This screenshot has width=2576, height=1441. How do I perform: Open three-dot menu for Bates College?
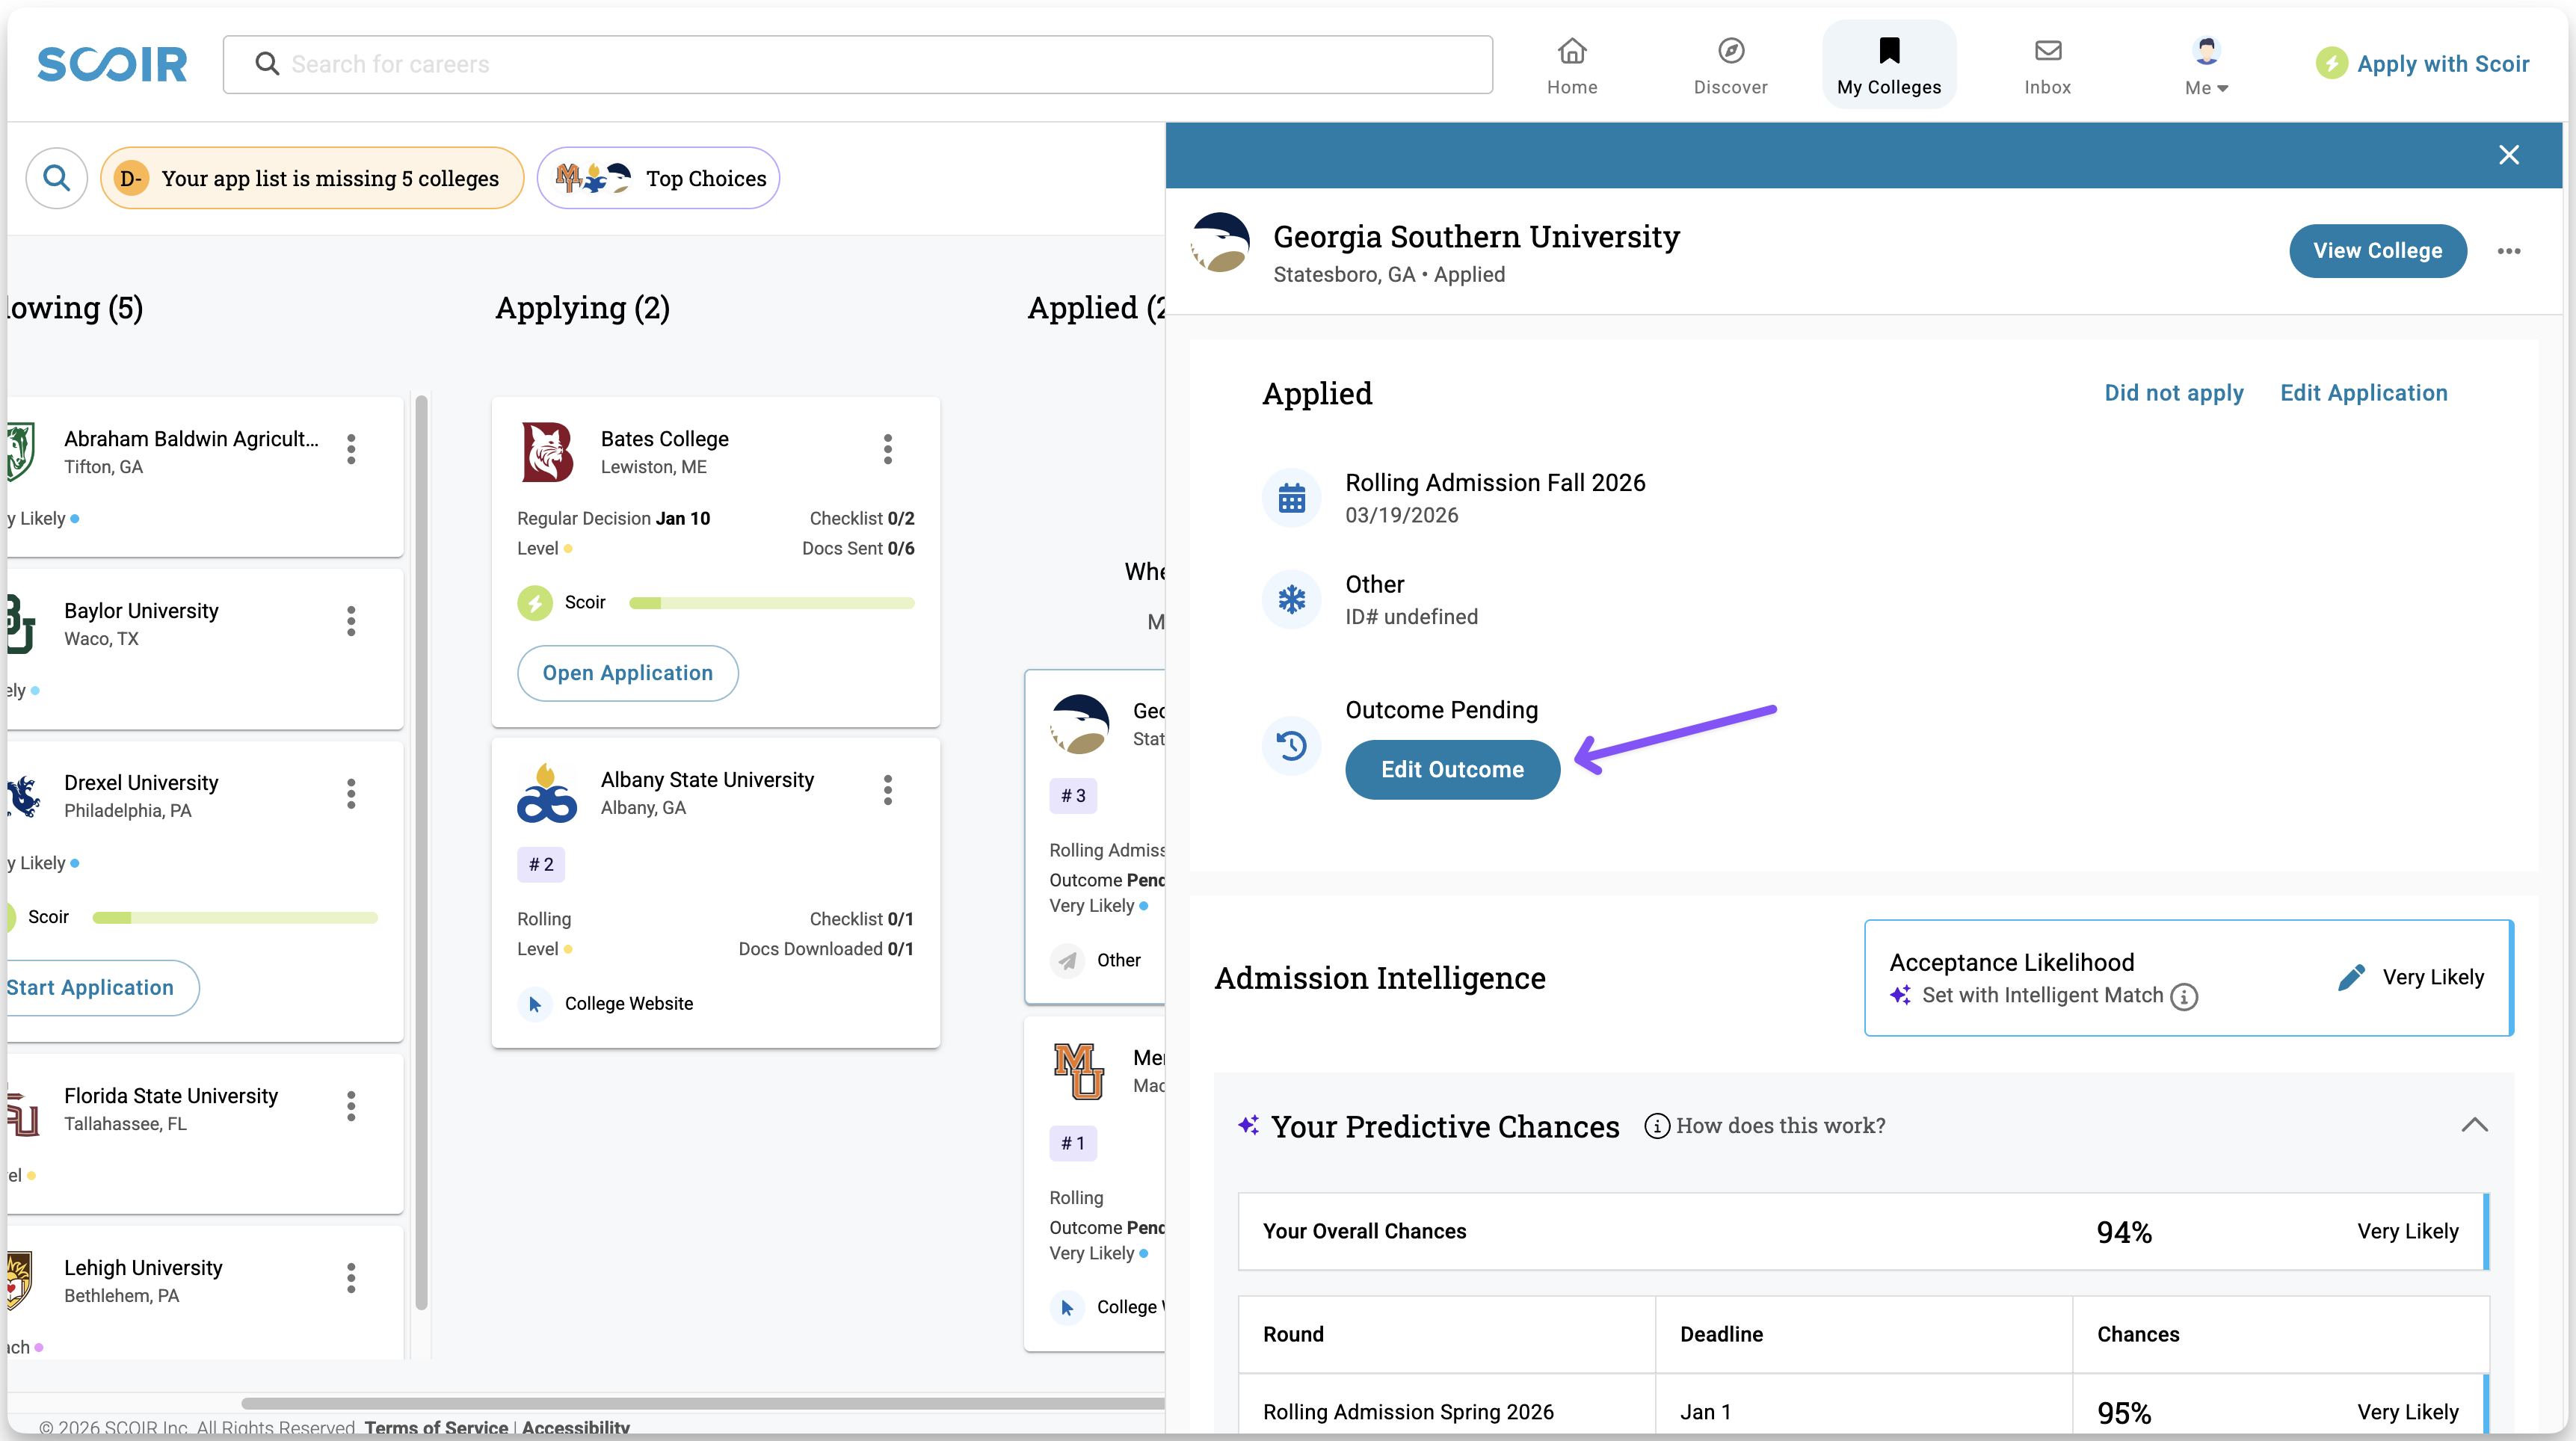887,449
